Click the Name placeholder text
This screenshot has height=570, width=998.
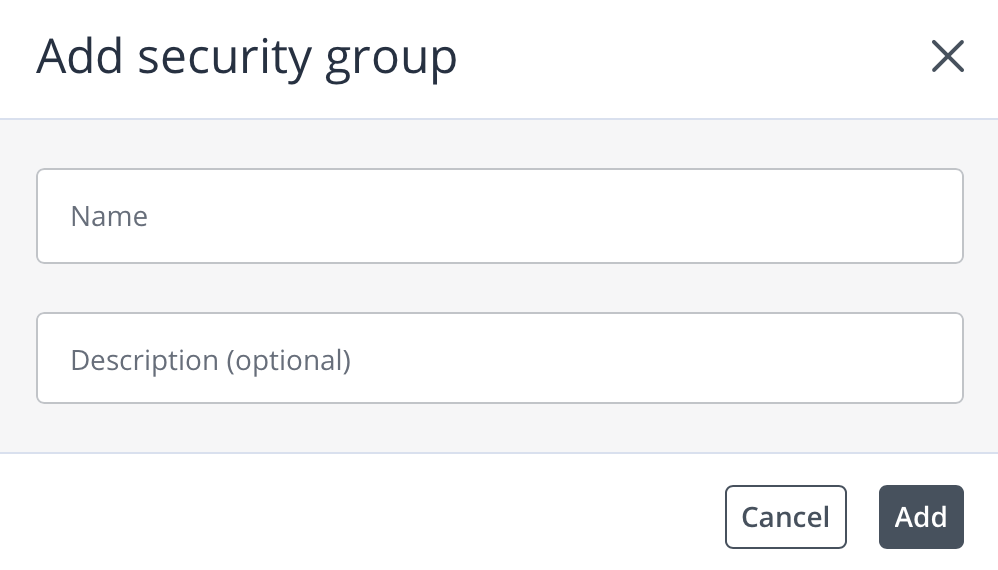coord(109,216)
